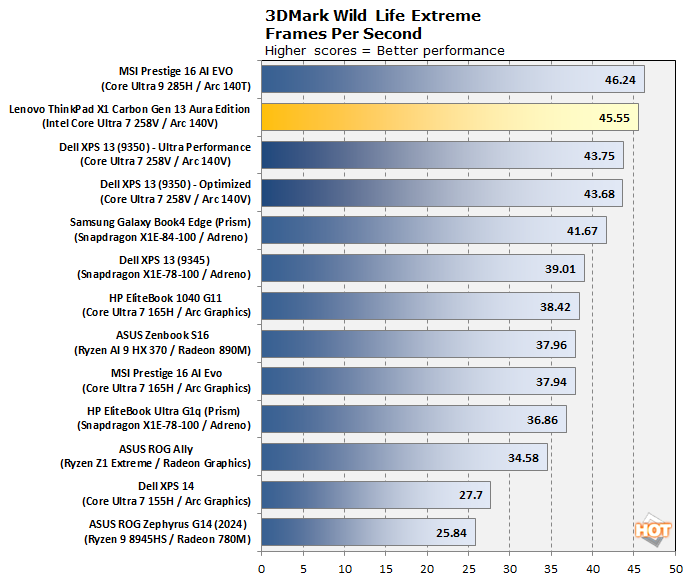Click 'Dell XPS 13 (9350) - Optimized' label

pyautogui.click(x=176, y=184)
